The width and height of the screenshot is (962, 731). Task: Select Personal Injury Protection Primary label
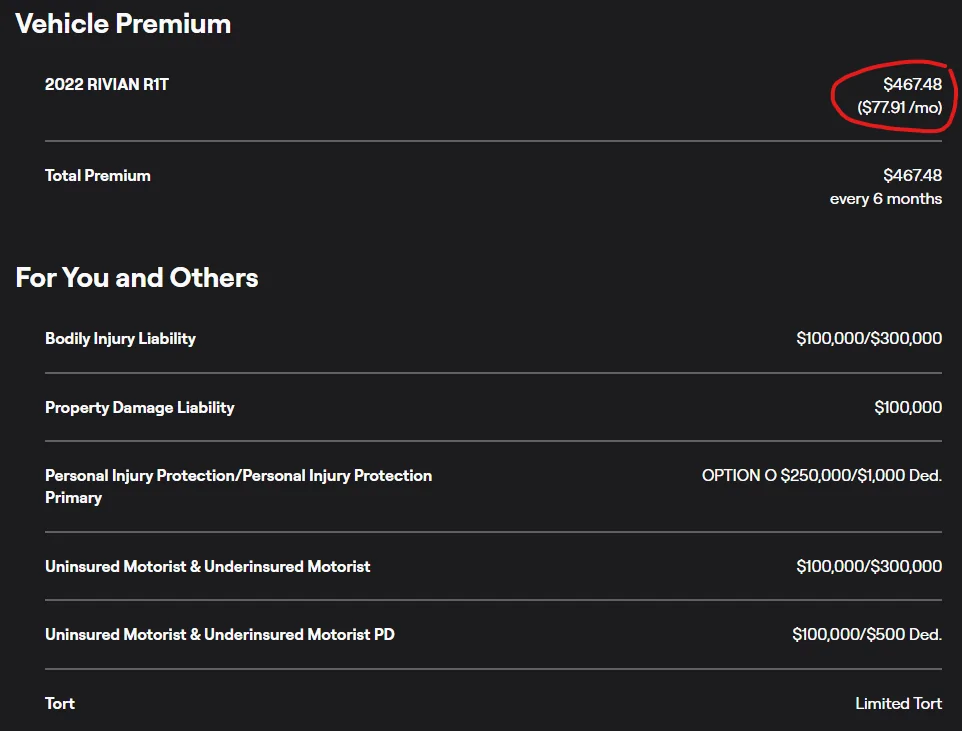click(239, 487)
